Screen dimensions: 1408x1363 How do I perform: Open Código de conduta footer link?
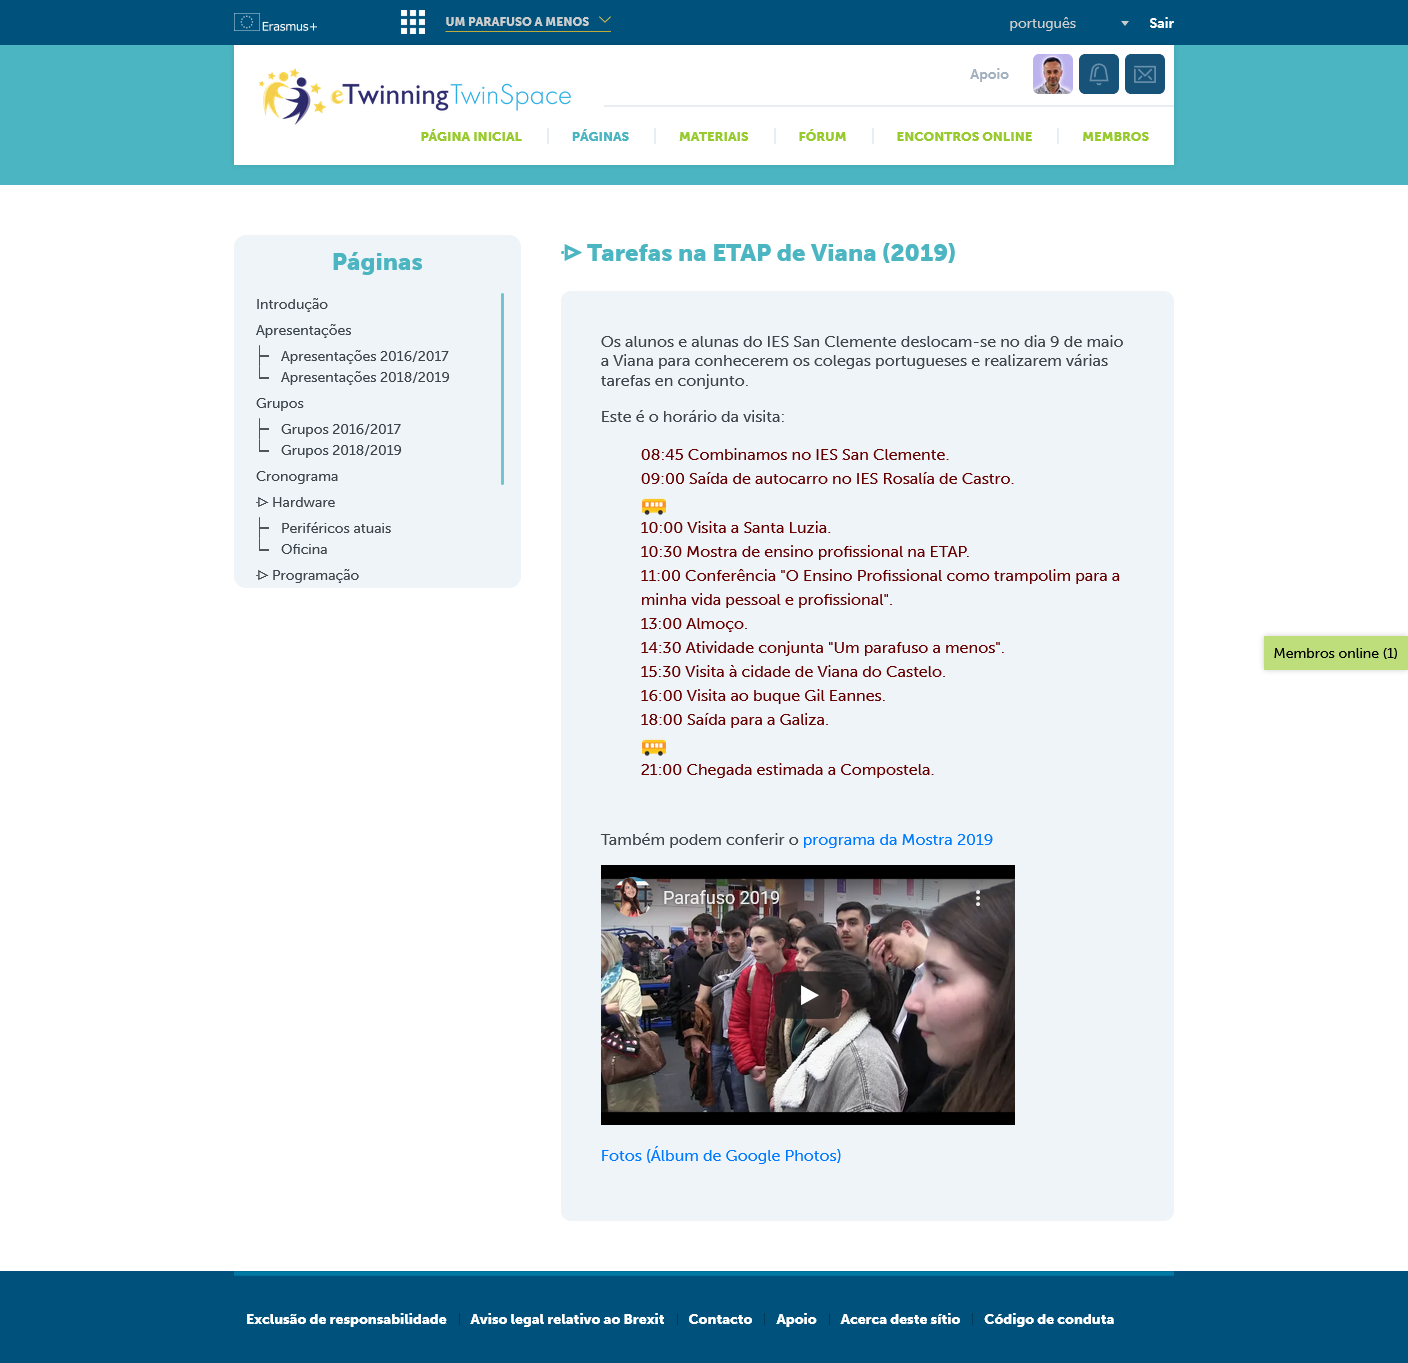tap(1049, 1319)
